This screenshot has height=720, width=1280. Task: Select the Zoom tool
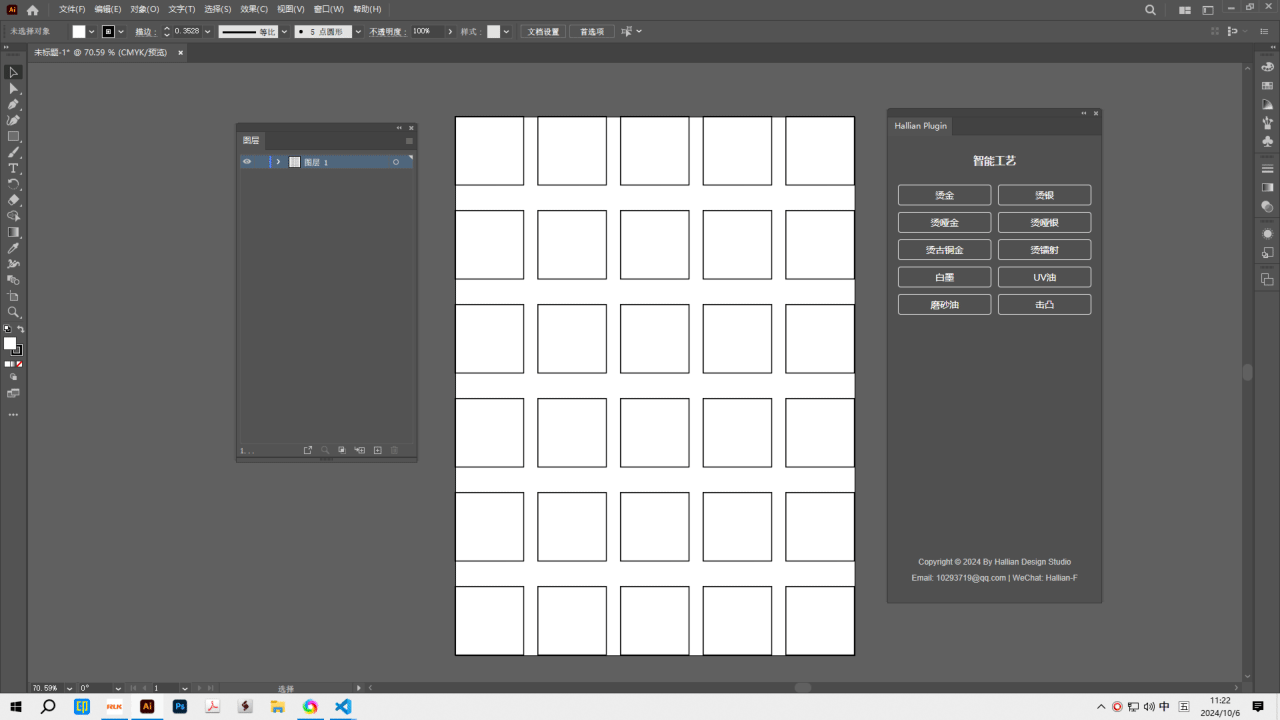pyautogui.click(x=14, y=312)
